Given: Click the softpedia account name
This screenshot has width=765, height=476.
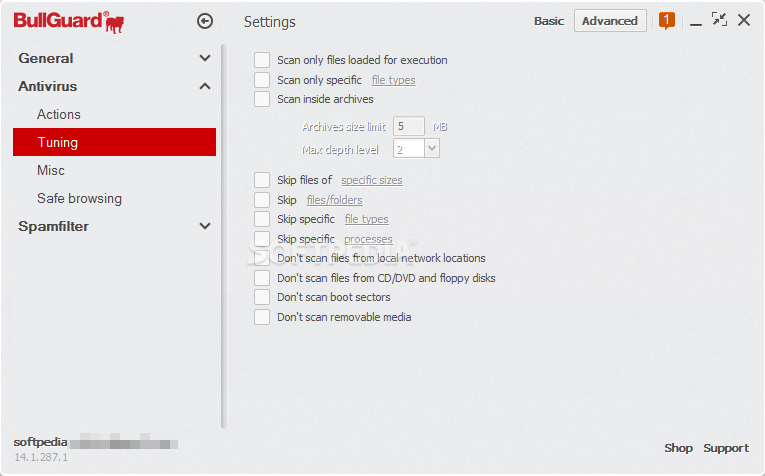Looking at the screenshot, I should [40, 442].
